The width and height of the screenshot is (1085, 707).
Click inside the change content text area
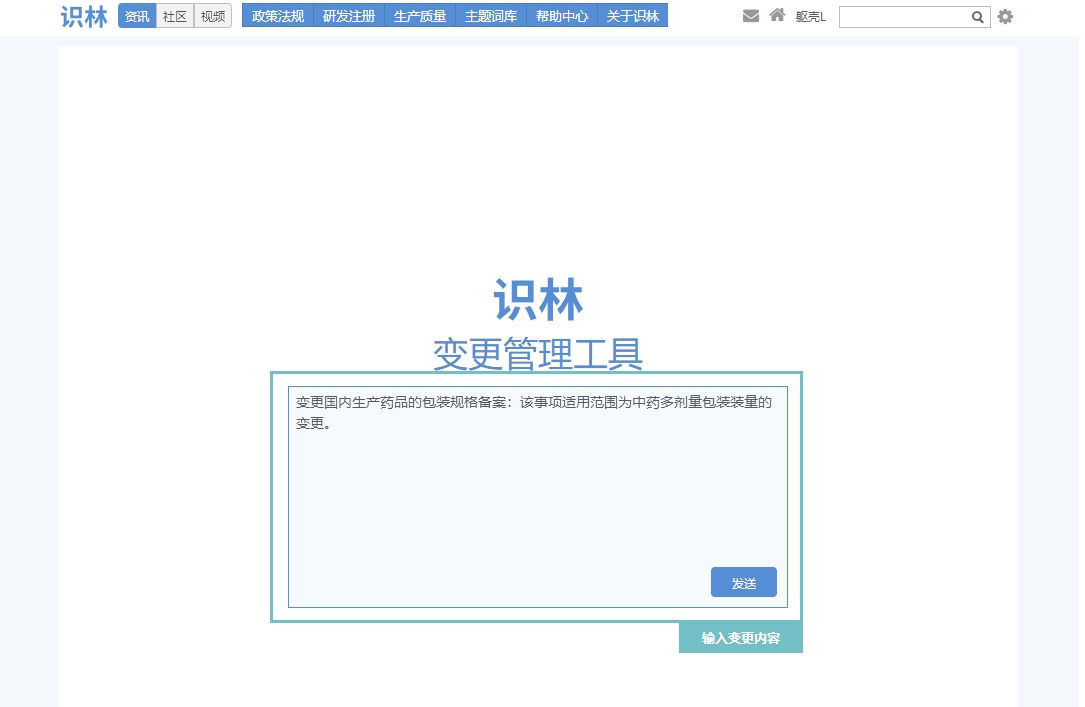pyautogui.click(x=538, y=497)
